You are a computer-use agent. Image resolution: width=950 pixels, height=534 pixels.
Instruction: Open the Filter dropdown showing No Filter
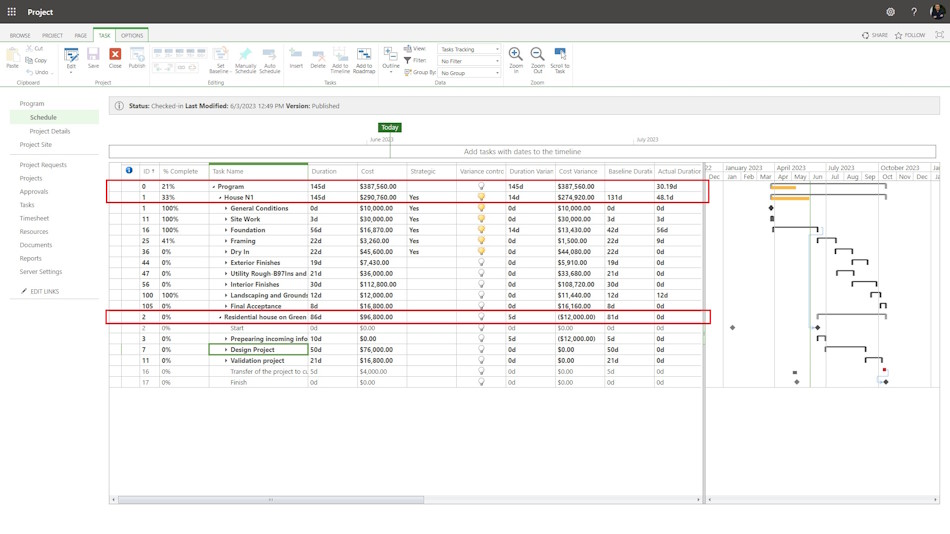tap(470, 61)
